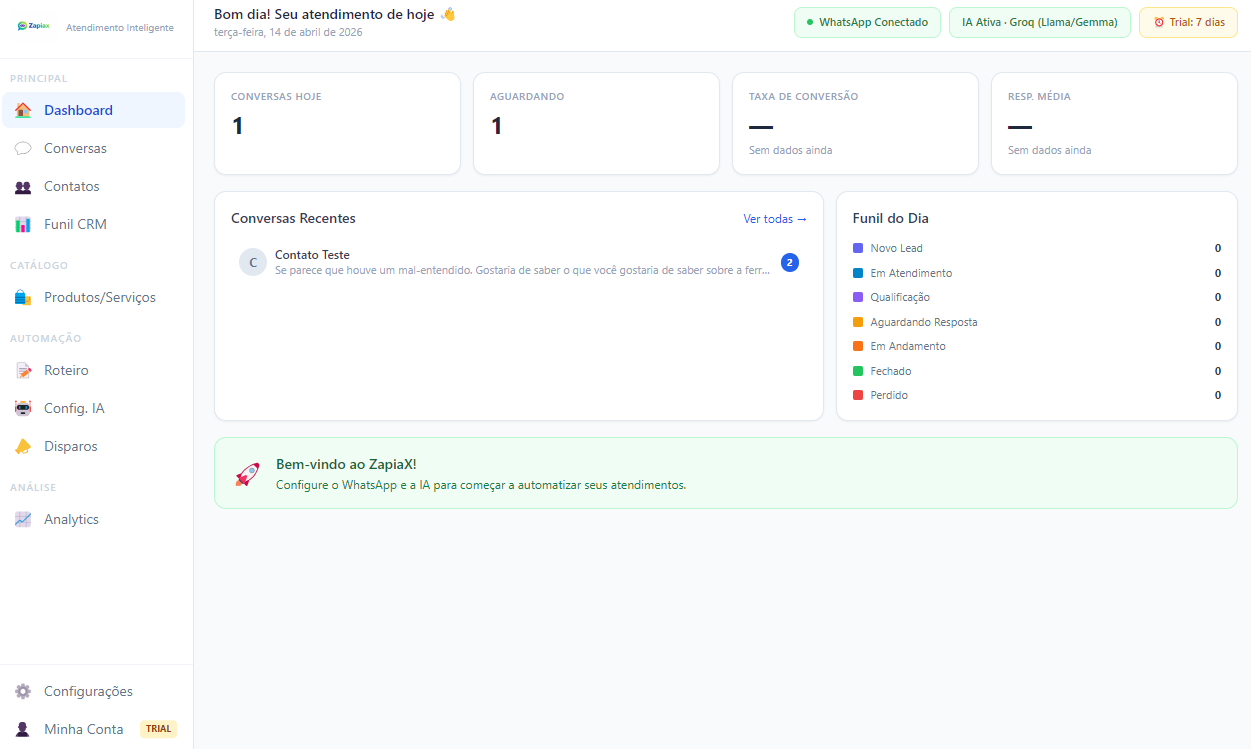Open Conversas via speech bubble icon
This screenshot has width=1251, height=749.
[23, 148]
